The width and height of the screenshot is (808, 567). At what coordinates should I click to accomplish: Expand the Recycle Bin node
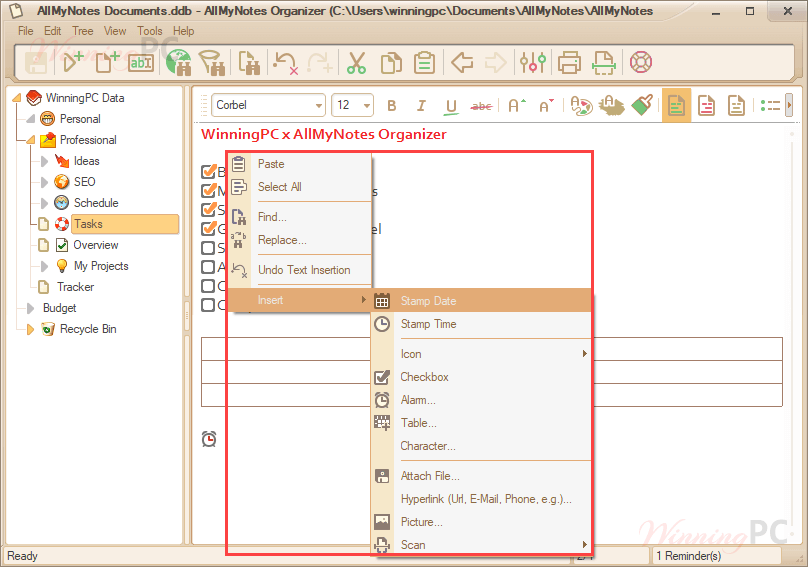[x=30, y=329]
